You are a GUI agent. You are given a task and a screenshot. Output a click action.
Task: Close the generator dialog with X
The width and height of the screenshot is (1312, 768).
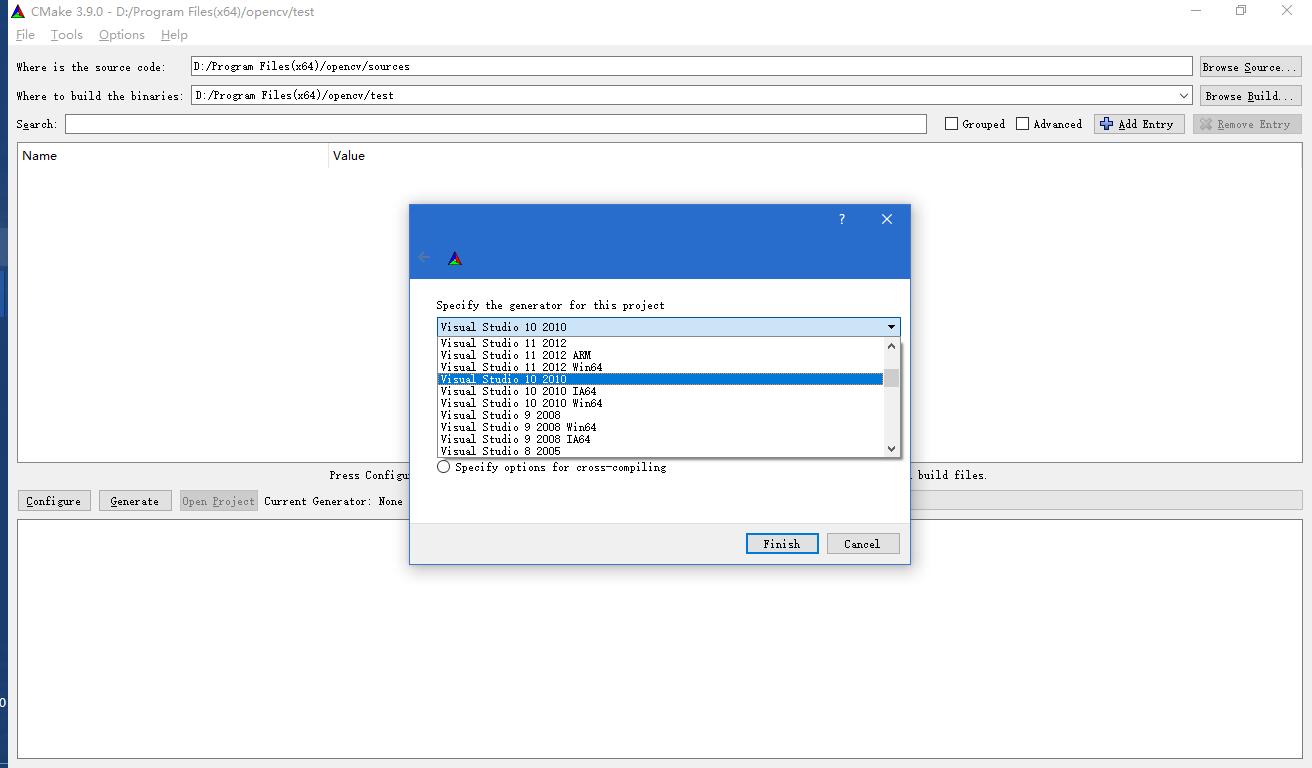886,219
